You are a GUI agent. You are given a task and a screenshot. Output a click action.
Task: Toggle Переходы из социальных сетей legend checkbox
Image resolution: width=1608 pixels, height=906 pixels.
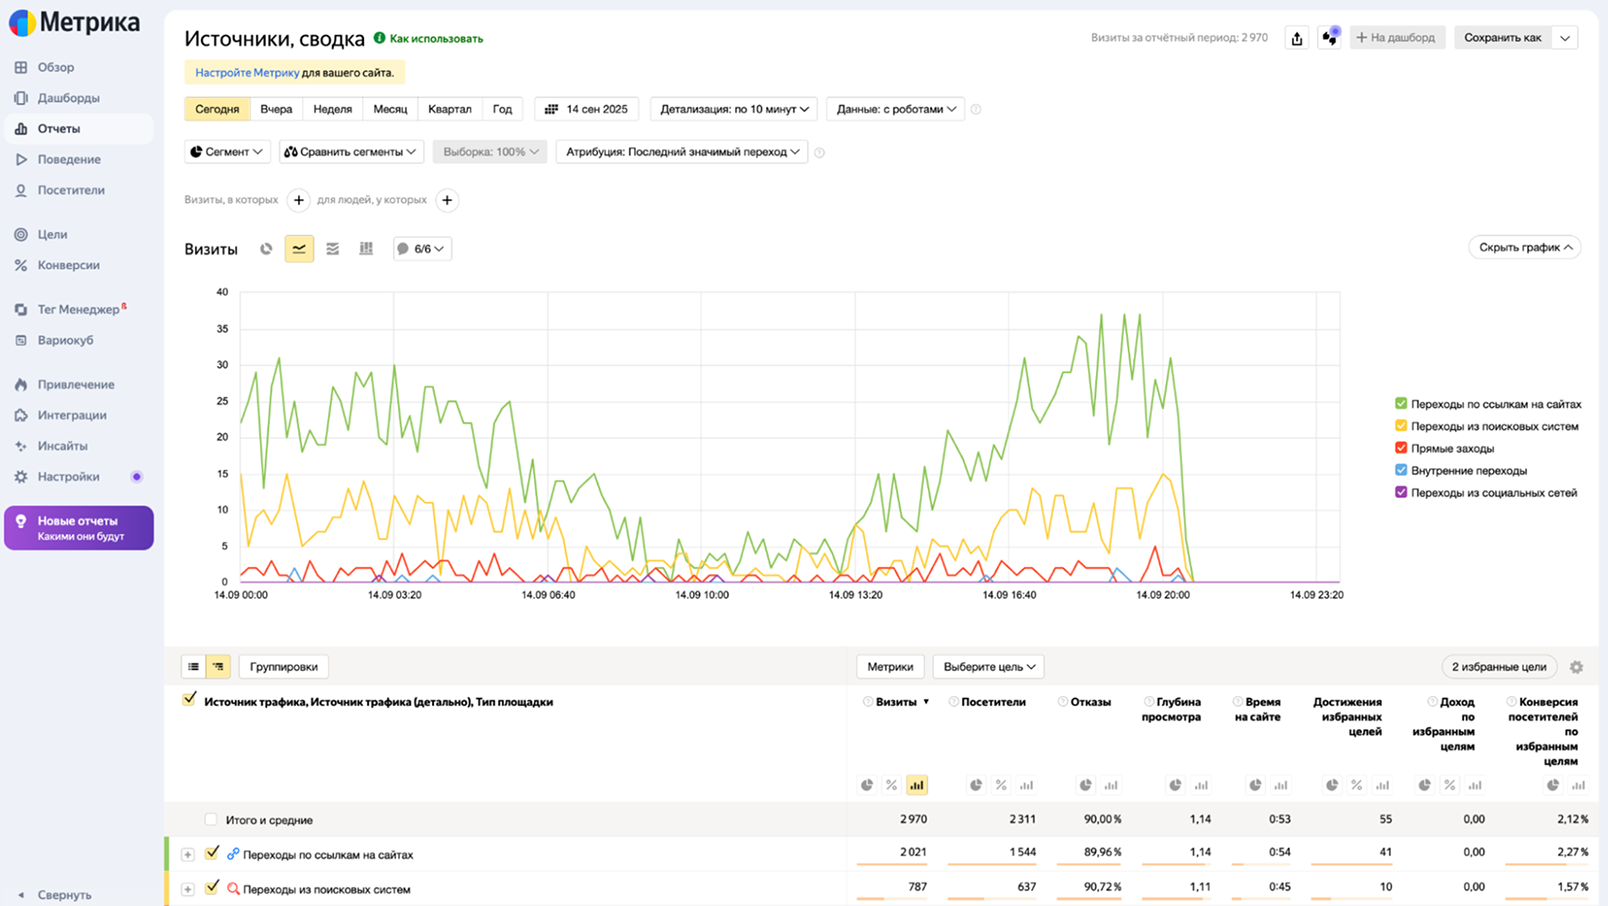(1401, 492)
